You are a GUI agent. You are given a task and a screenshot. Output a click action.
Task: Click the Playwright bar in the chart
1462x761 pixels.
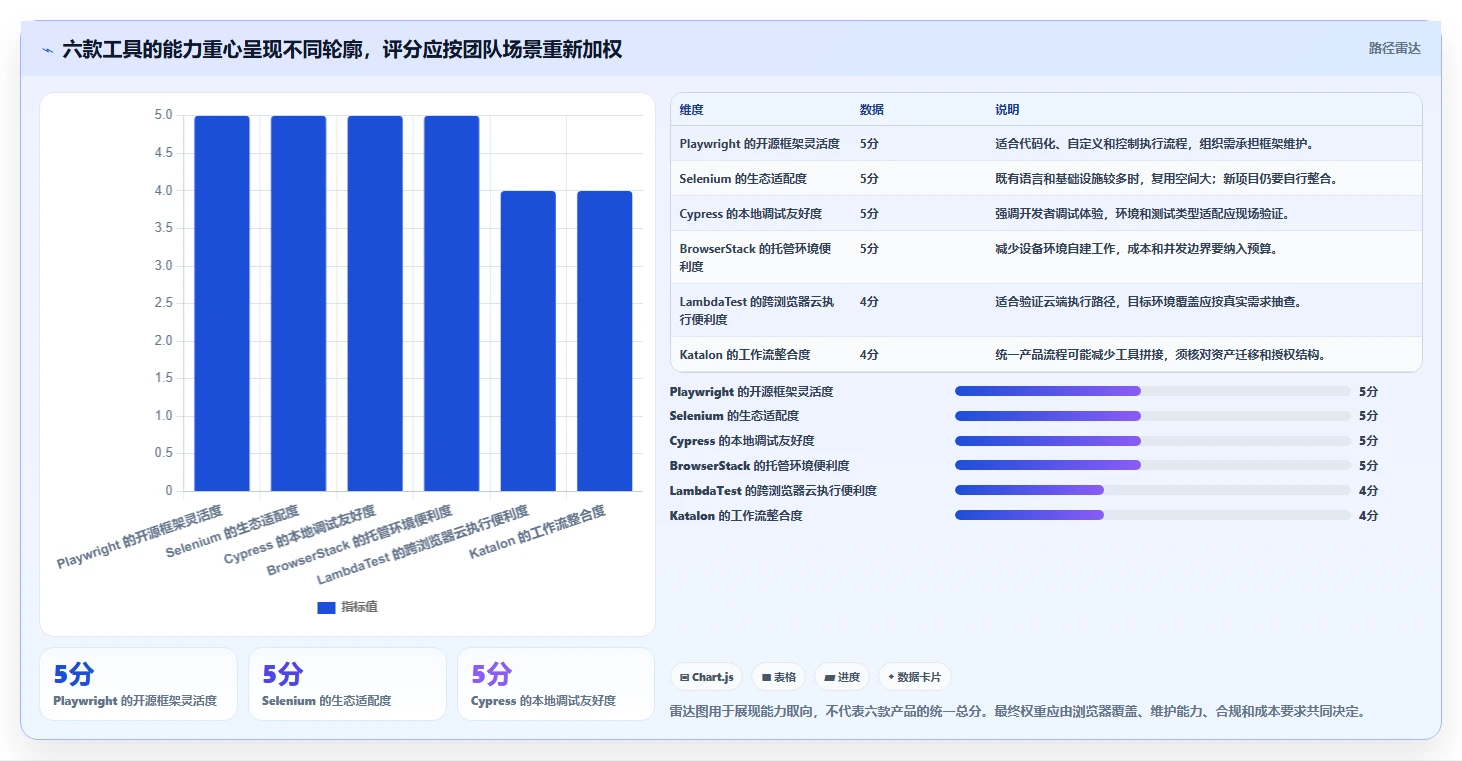pos(222,303)
